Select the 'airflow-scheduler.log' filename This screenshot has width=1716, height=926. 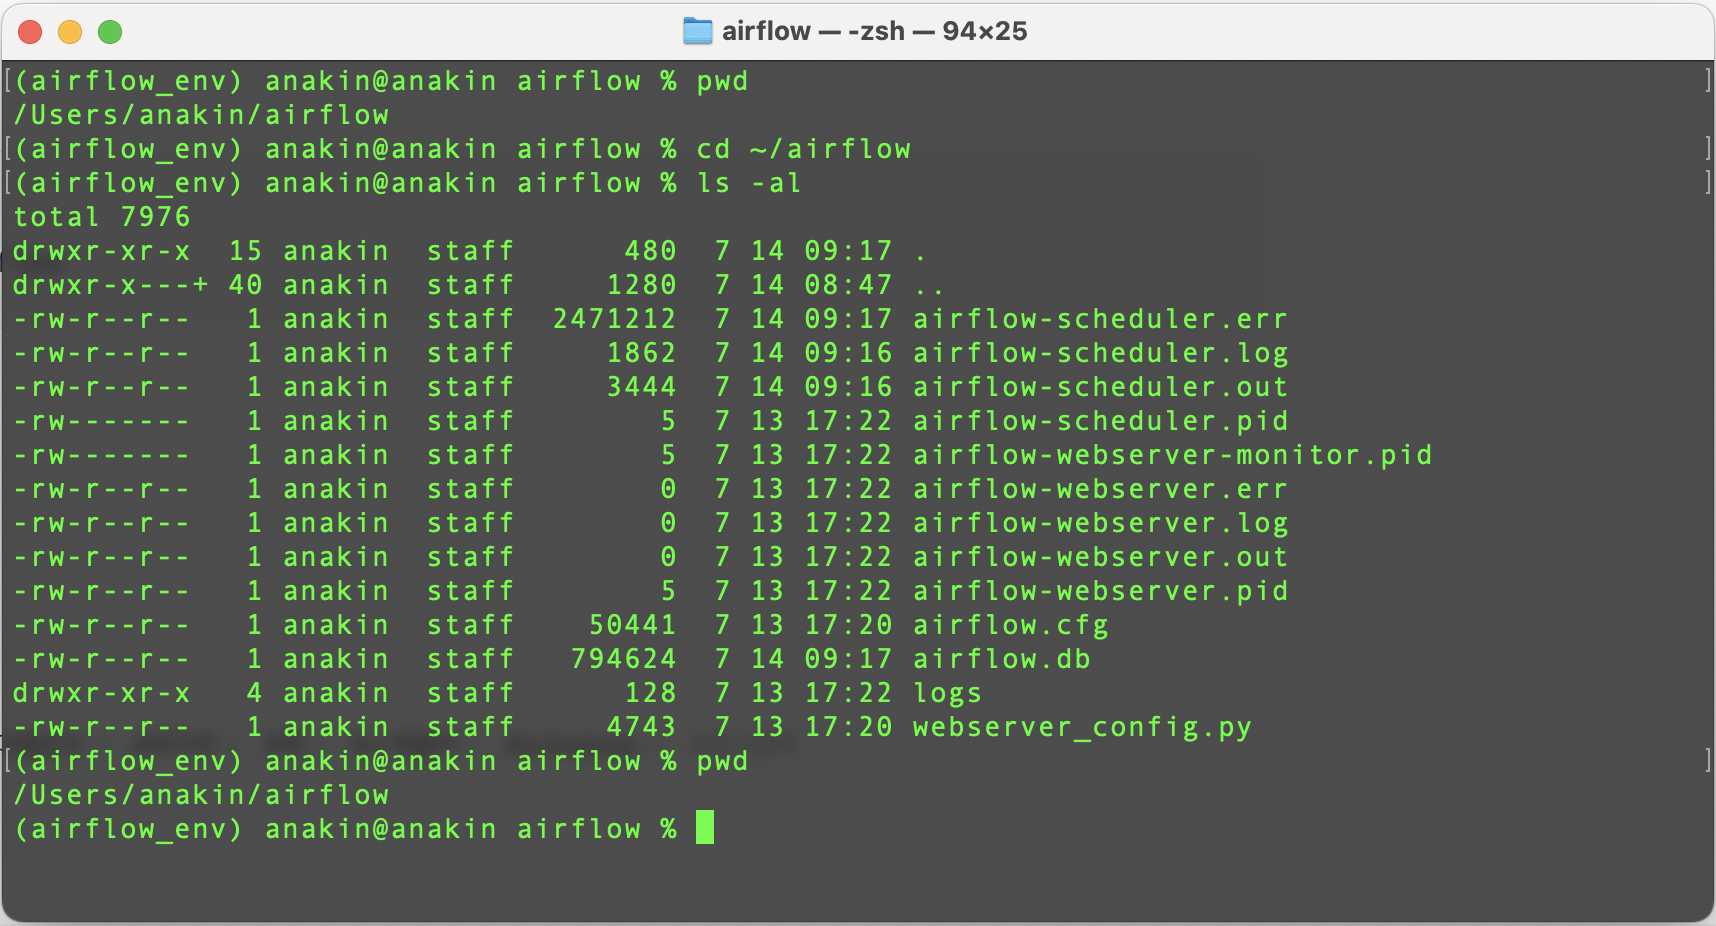click(x=1100, y=353)
